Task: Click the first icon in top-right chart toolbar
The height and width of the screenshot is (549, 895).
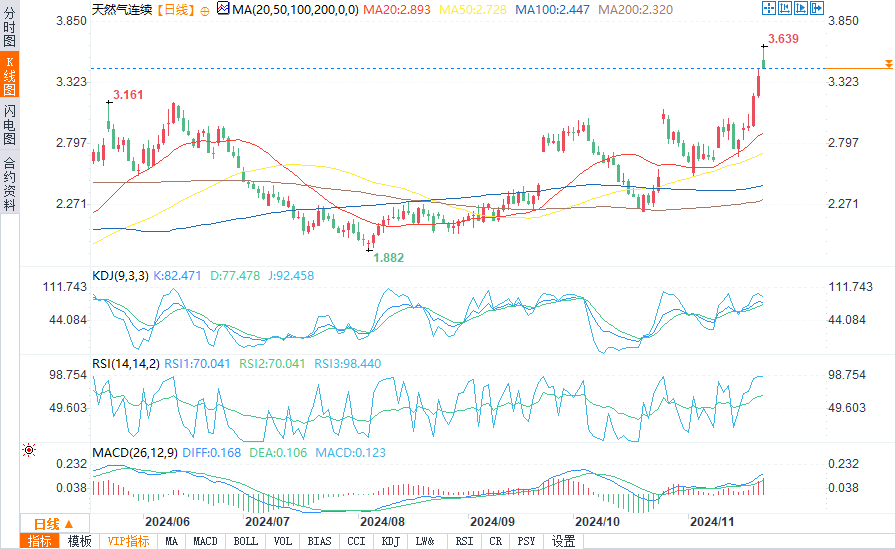Action: [x=769, y=8]
